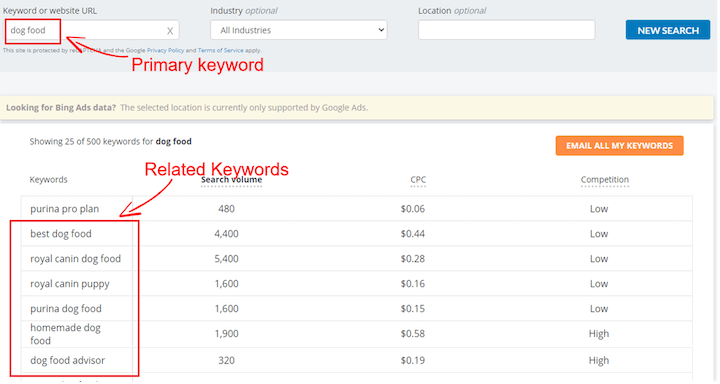This screenshot has width=720, height=384.
Task: Click CPC value $0.16
Action: (413, 284)
